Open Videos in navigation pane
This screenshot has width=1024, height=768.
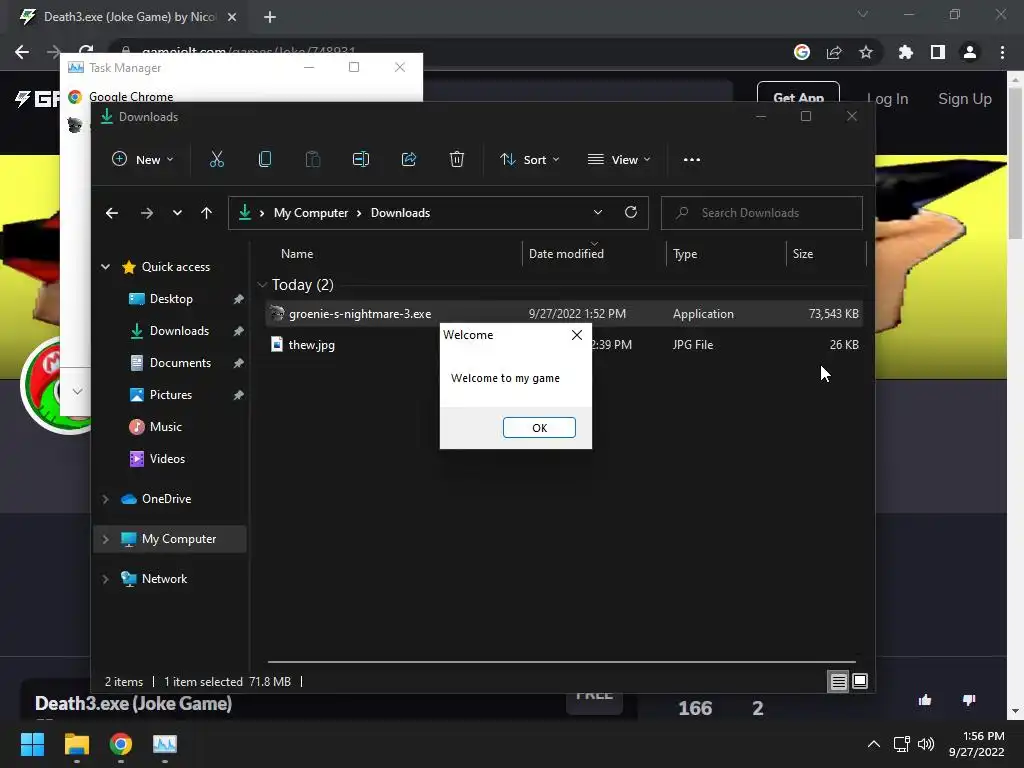pos(167,458)
